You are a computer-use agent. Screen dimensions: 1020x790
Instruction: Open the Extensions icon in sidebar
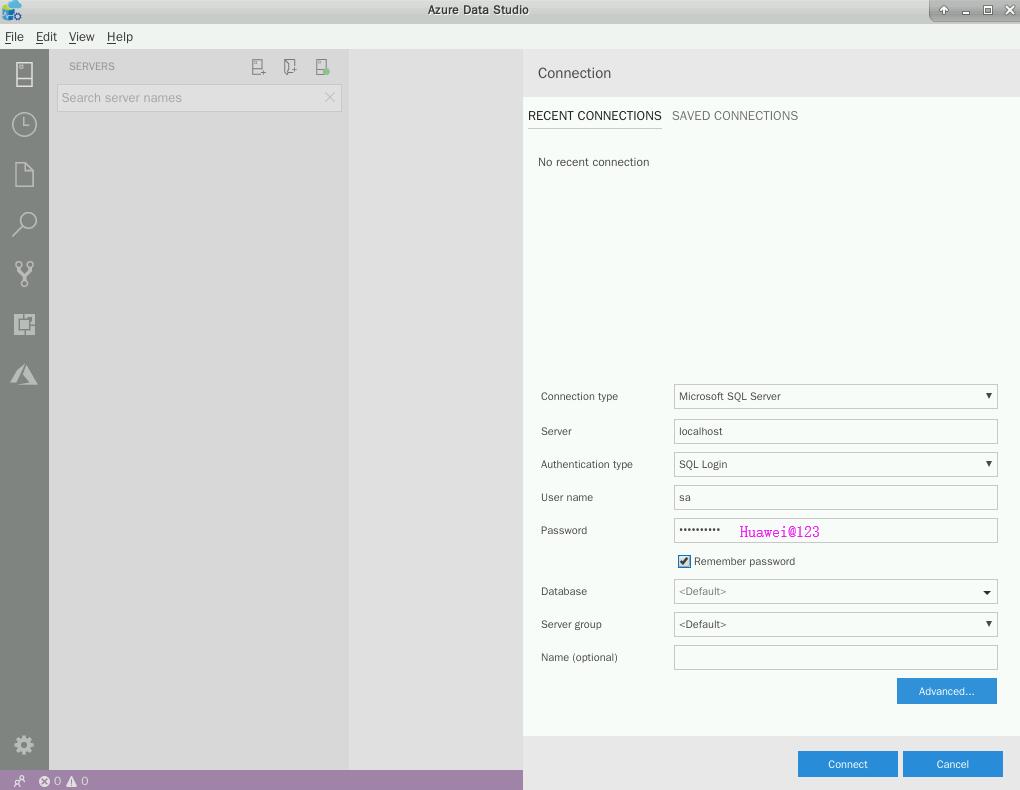[24, 324]
